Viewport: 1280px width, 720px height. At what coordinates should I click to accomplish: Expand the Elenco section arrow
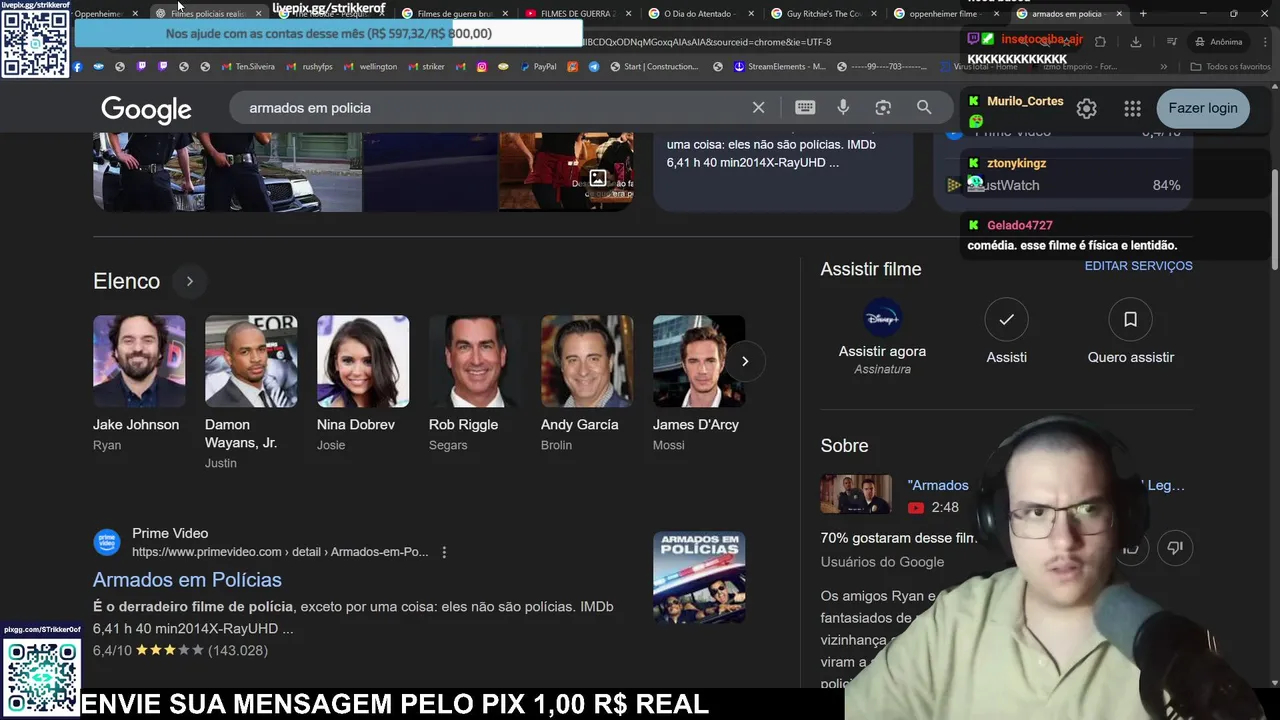coord(189,281)
